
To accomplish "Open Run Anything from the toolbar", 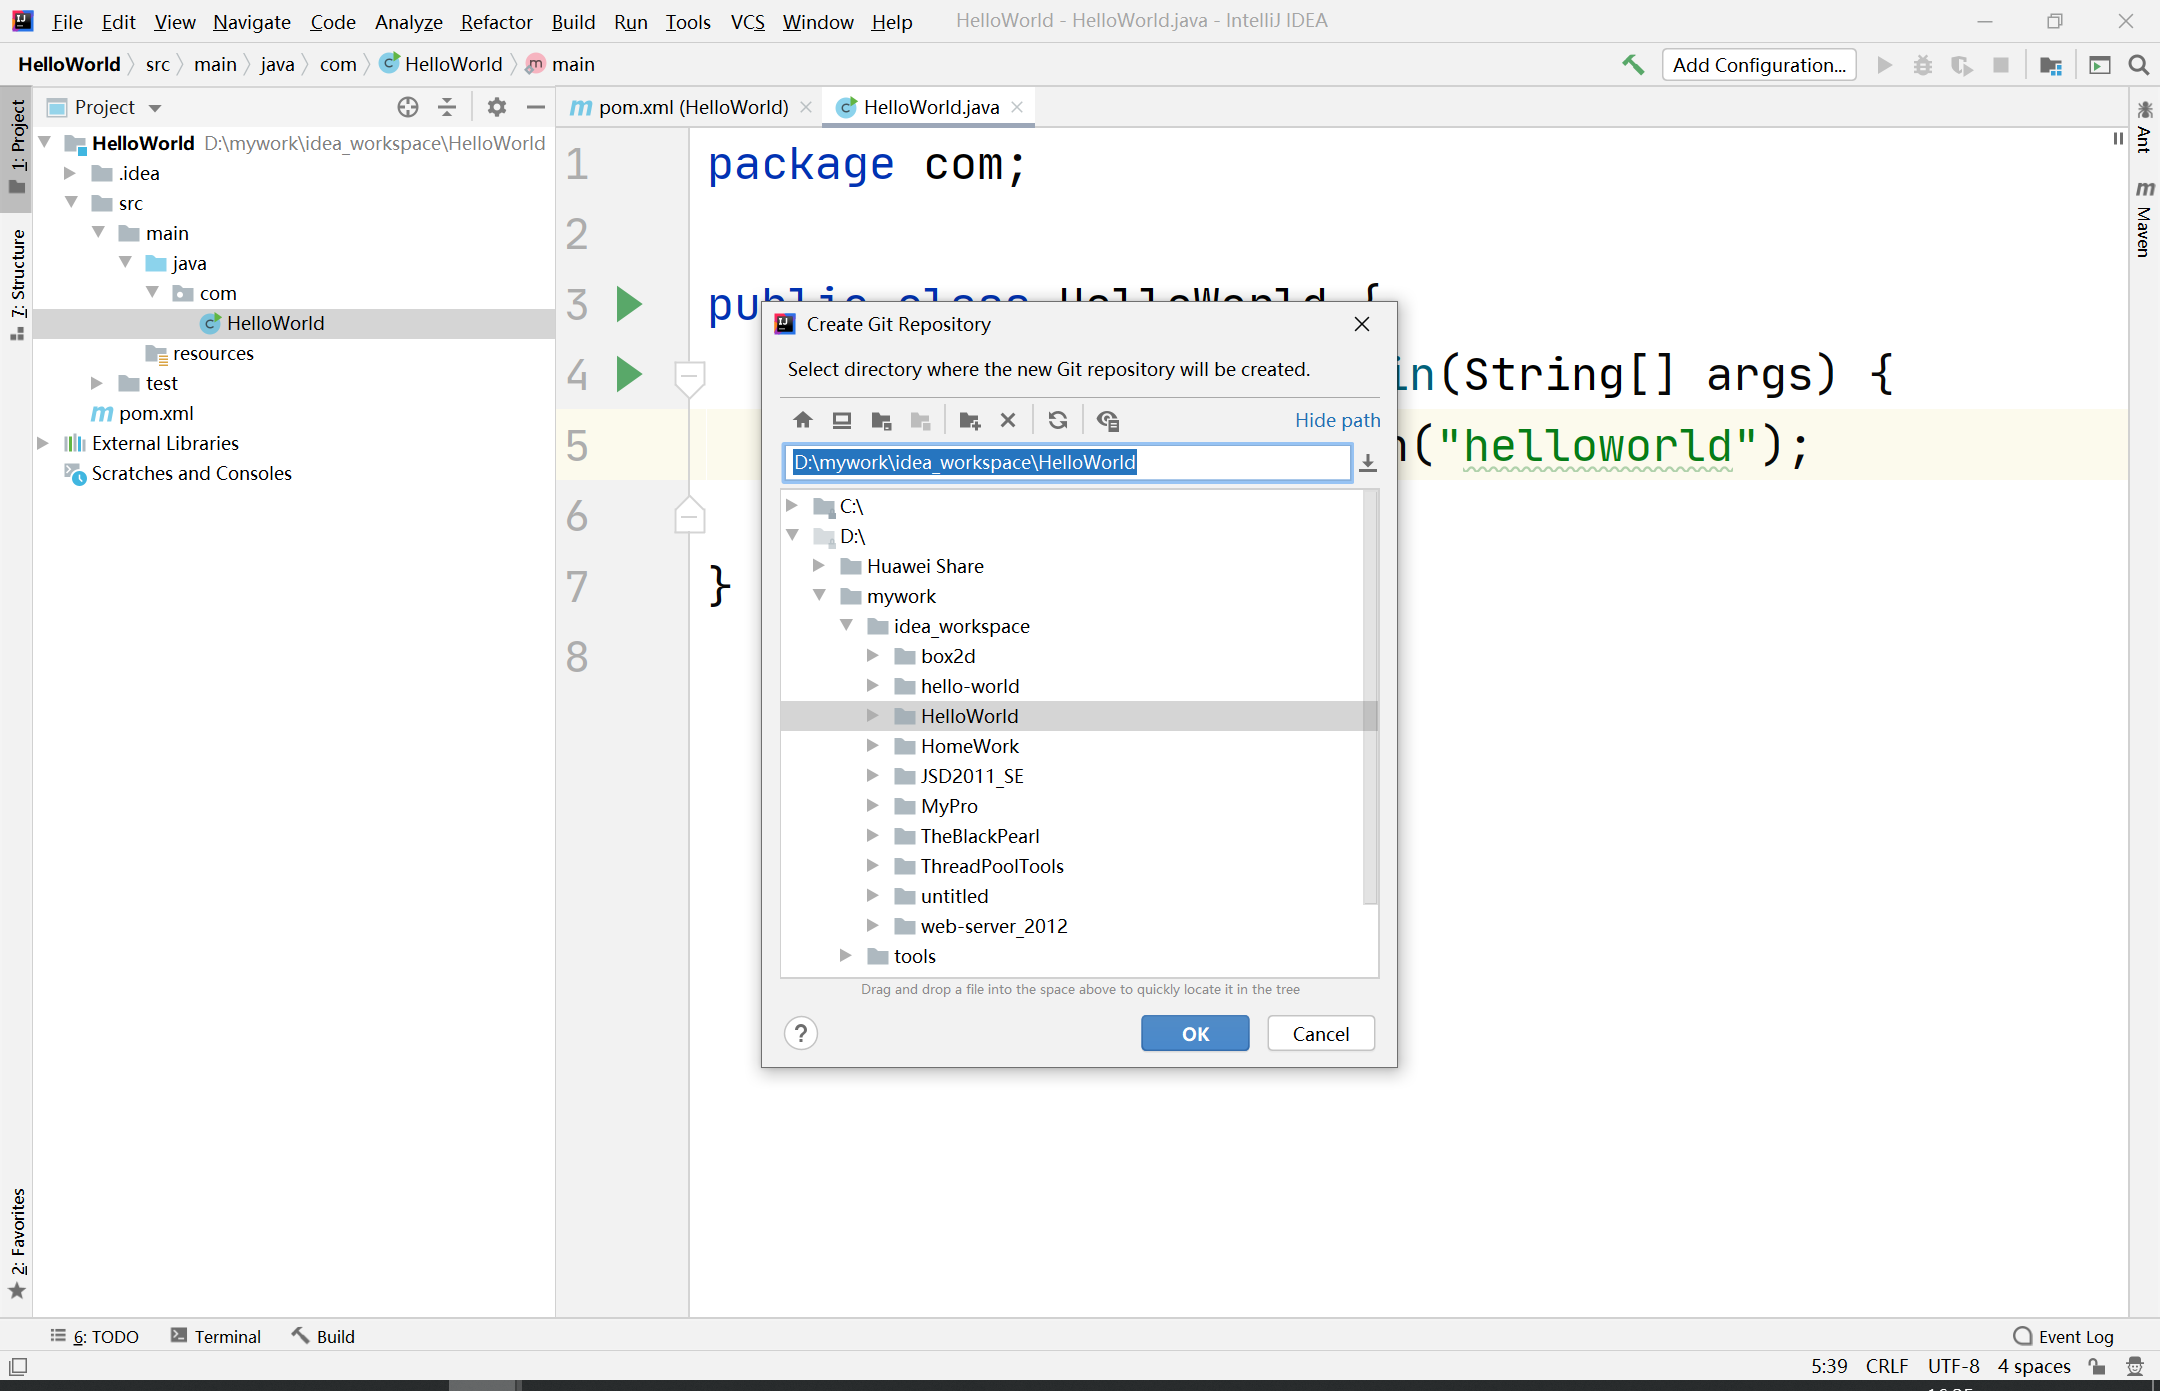I will pos(2100,66).
